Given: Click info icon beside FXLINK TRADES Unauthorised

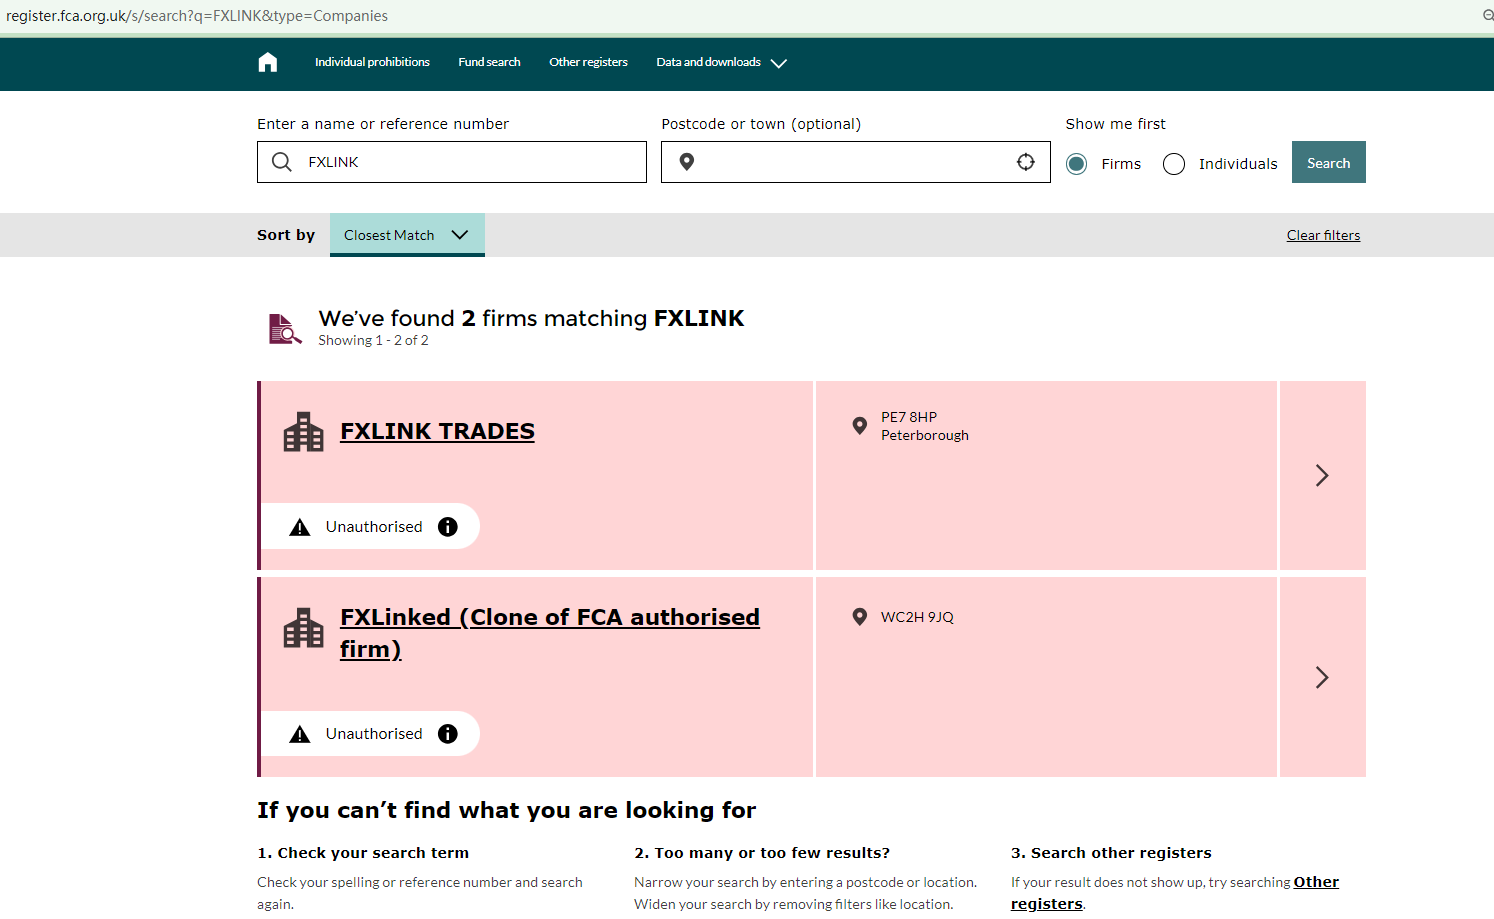Looking at the screenshot, I should tap(448, 527).
